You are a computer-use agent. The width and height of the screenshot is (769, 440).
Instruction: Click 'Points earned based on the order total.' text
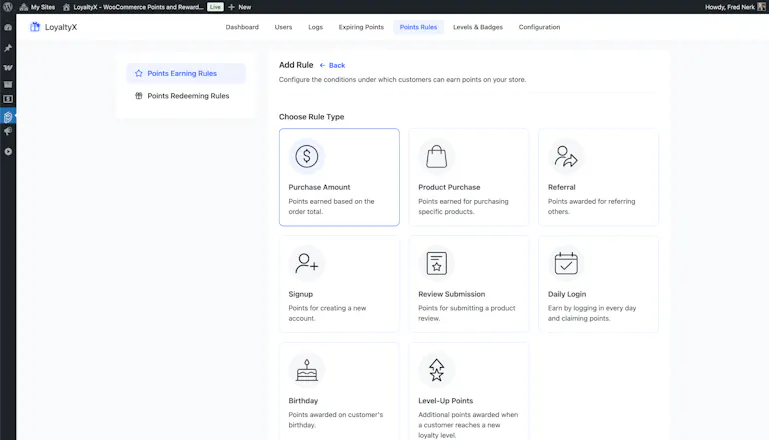point(332,207)
